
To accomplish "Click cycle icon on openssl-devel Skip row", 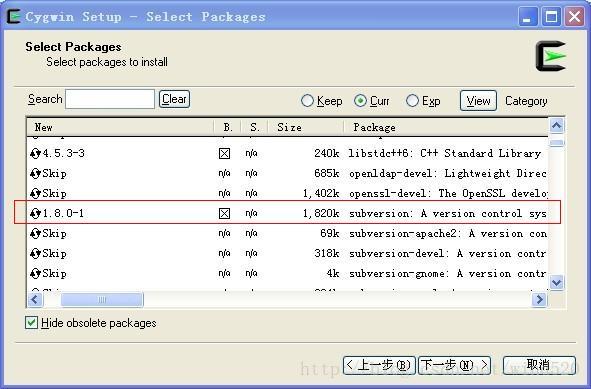I will pos(35,193).
